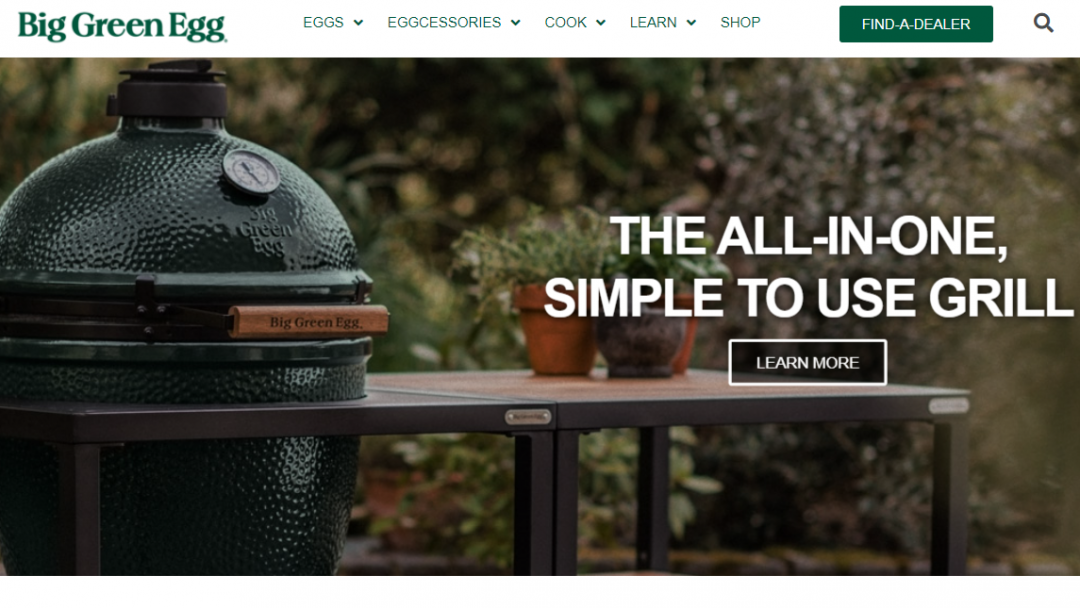This screenshot has height=608, width=1080.
Task: Expand the LEARN dropdown chevron
Action: click(x=691, y=23)
